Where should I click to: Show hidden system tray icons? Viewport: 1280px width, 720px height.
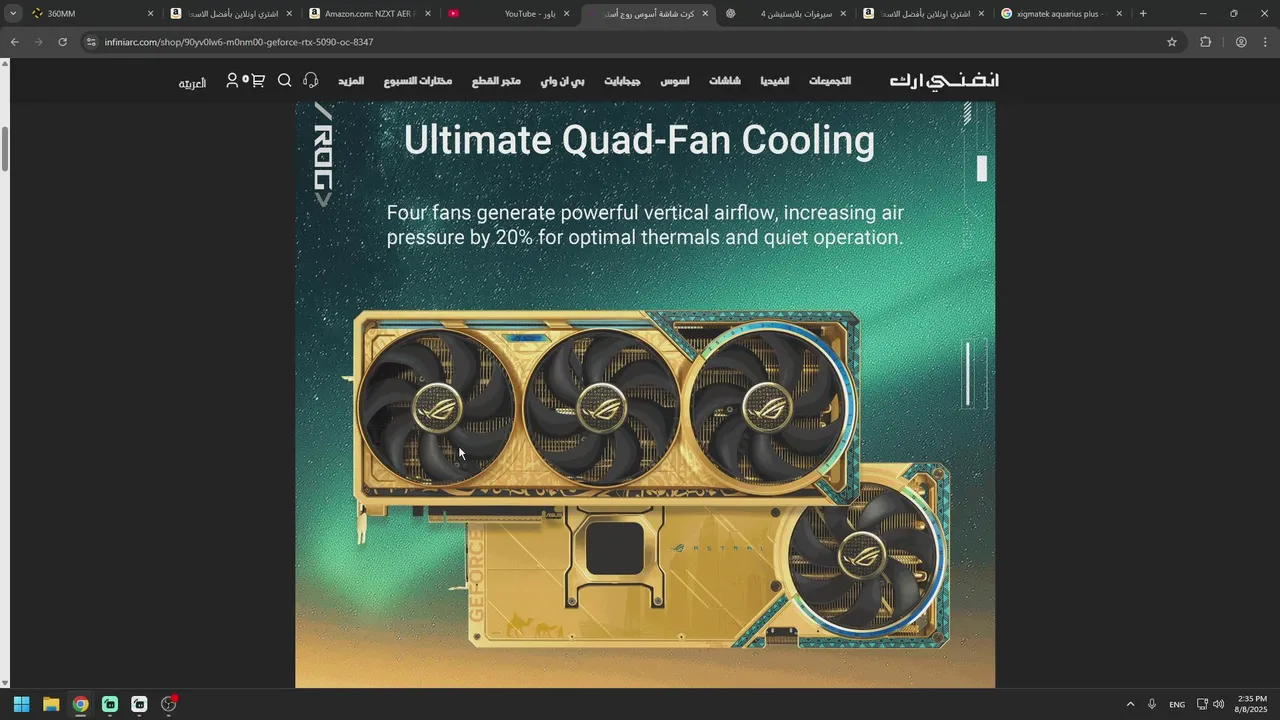(x=1130, y=704)
